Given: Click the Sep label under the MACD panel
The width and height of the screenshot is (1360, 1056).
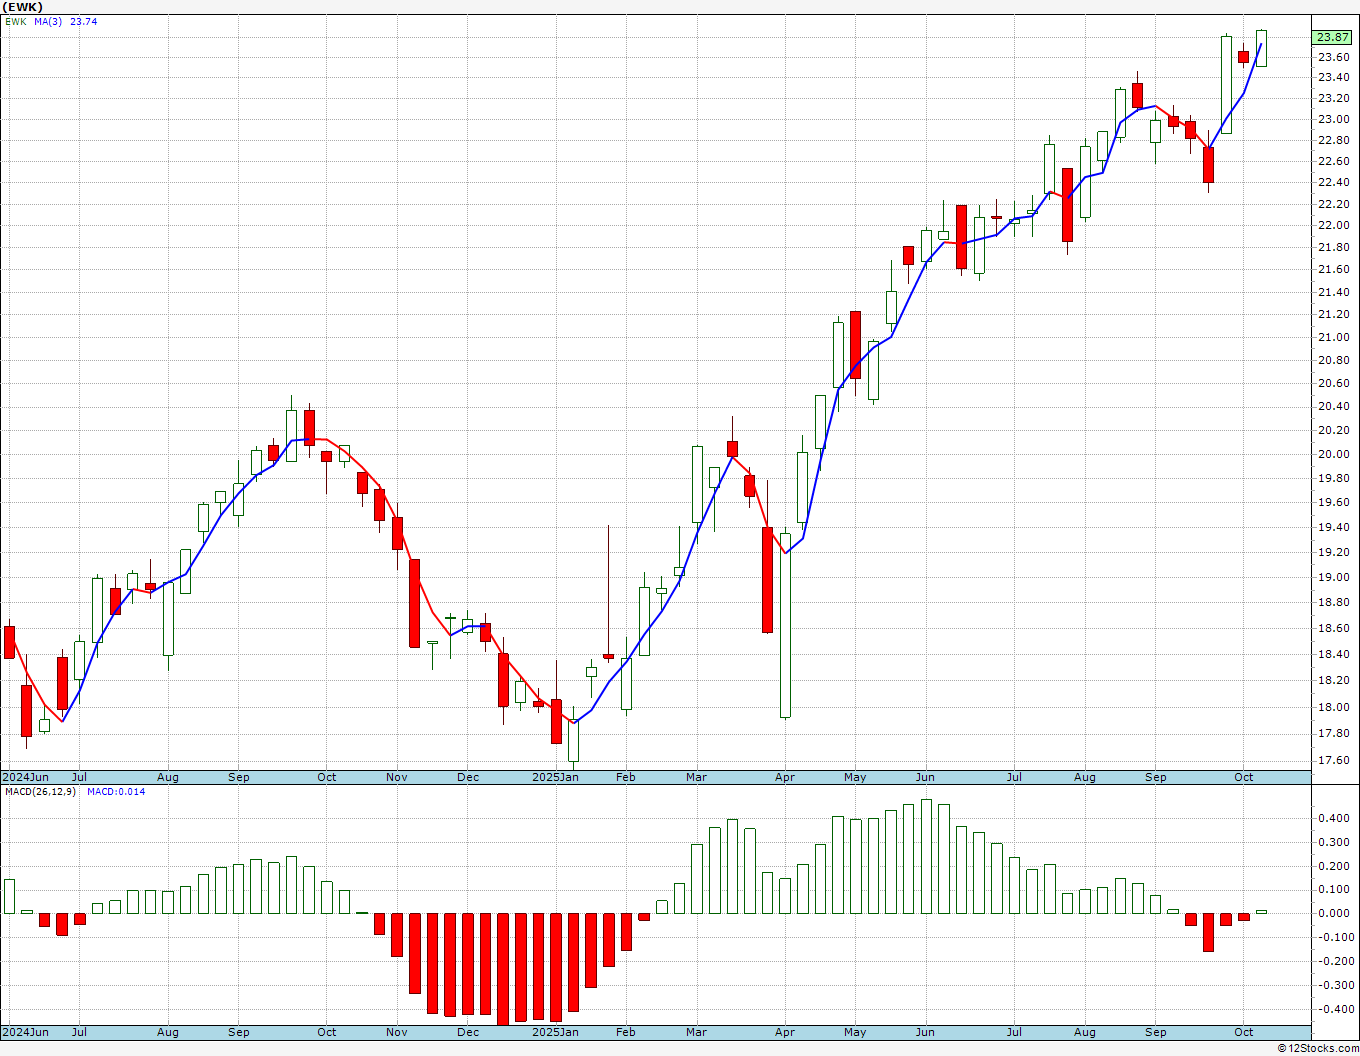Looking at the screenshot, I should 1155,1032.
